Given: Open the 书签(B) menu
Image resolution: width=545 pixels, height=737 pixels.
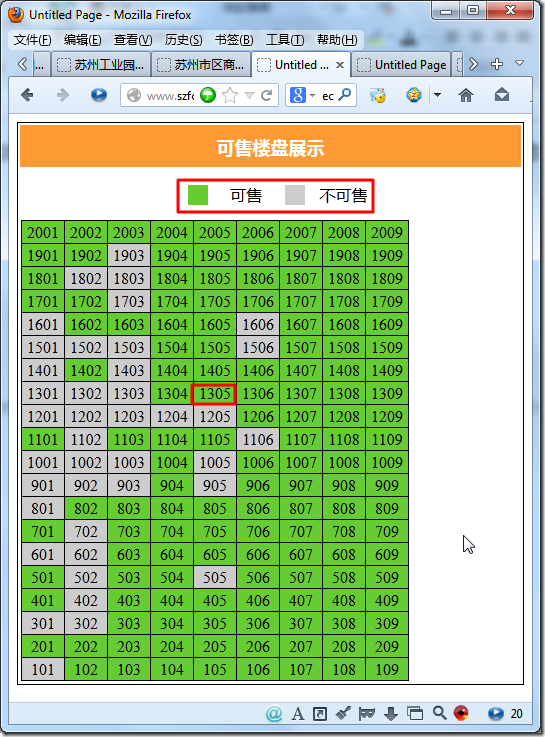Looking at the screenshot, I should (234, 40).
